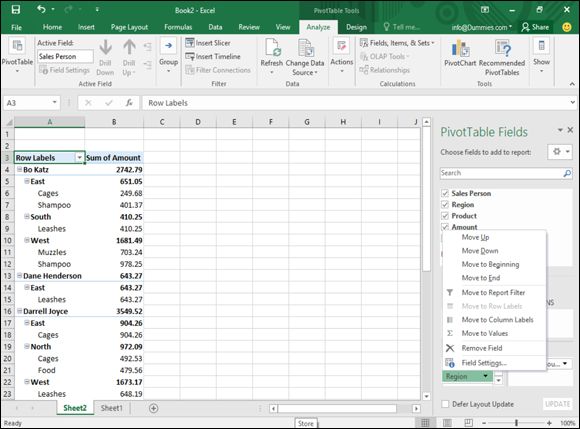The width and height of the screenshot is (580, 429).
Task: Open the Row Labels filter dropdown
Action: (x=79, y=158)
